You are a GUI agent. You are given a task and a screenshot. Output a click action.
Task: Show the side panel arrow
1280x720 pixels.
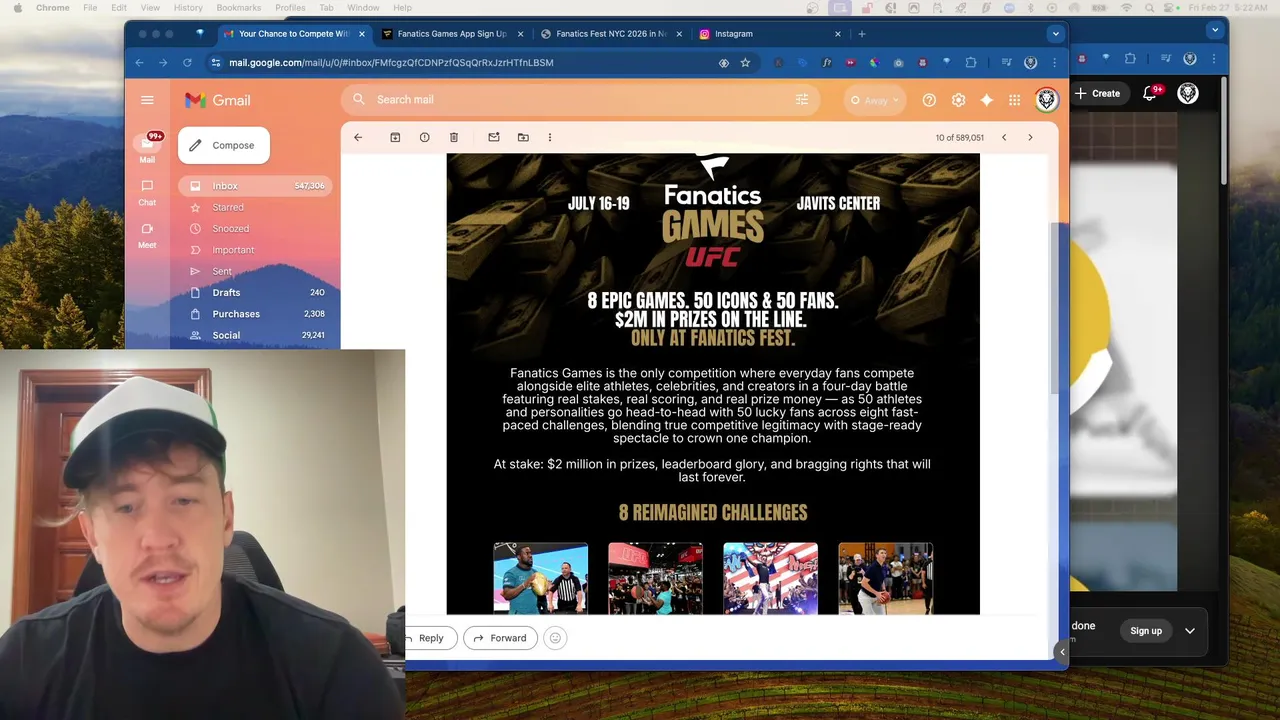1062,652
